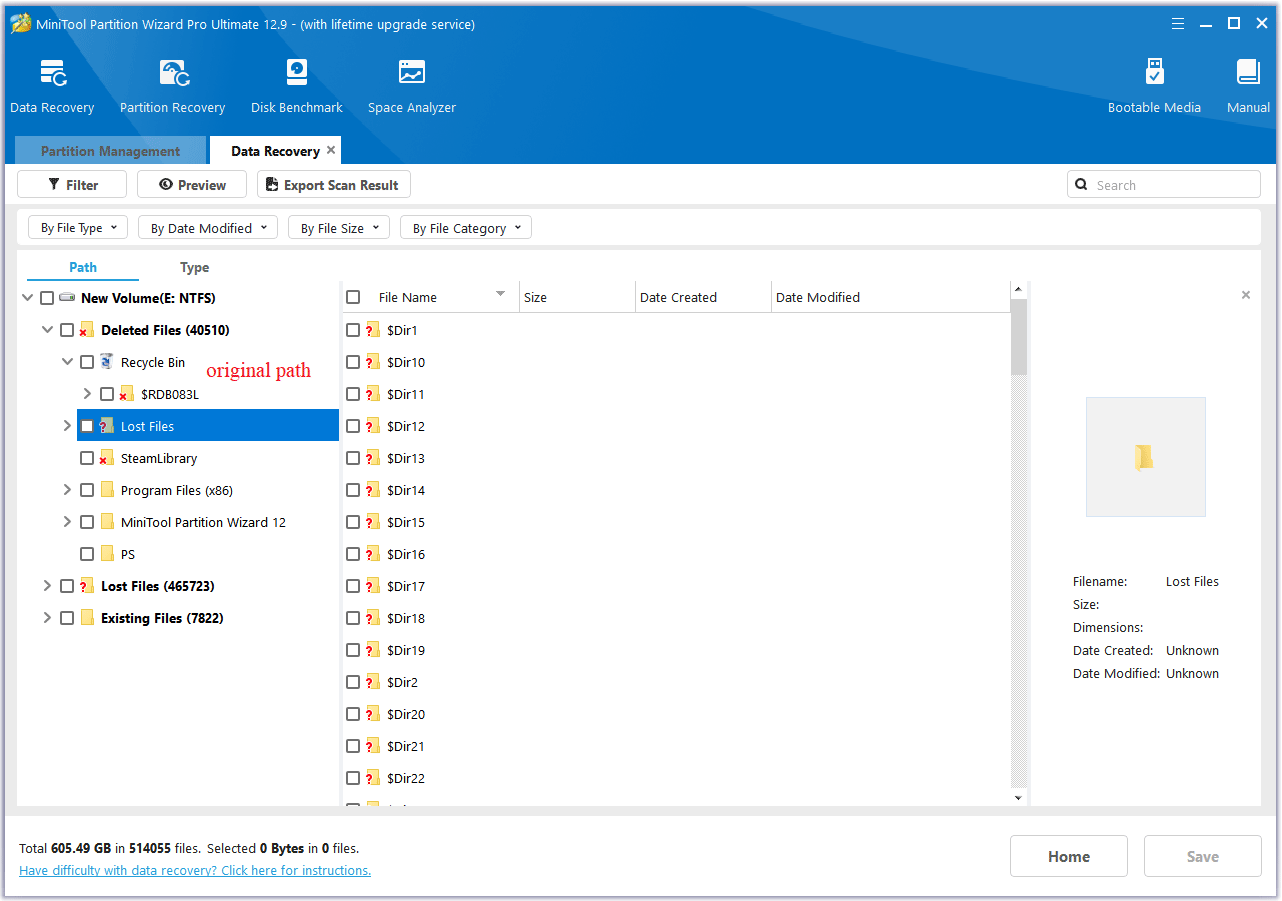Click the SteamLibrary deleted folder icon
Viewport: 1282px width, 901px height.
coord(106,458)
